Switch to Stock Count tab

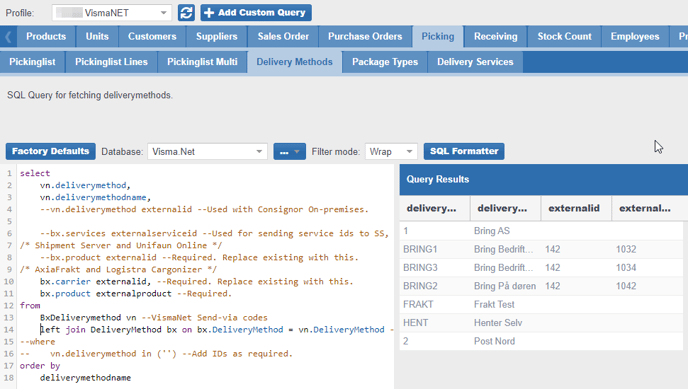click(564, 36)
